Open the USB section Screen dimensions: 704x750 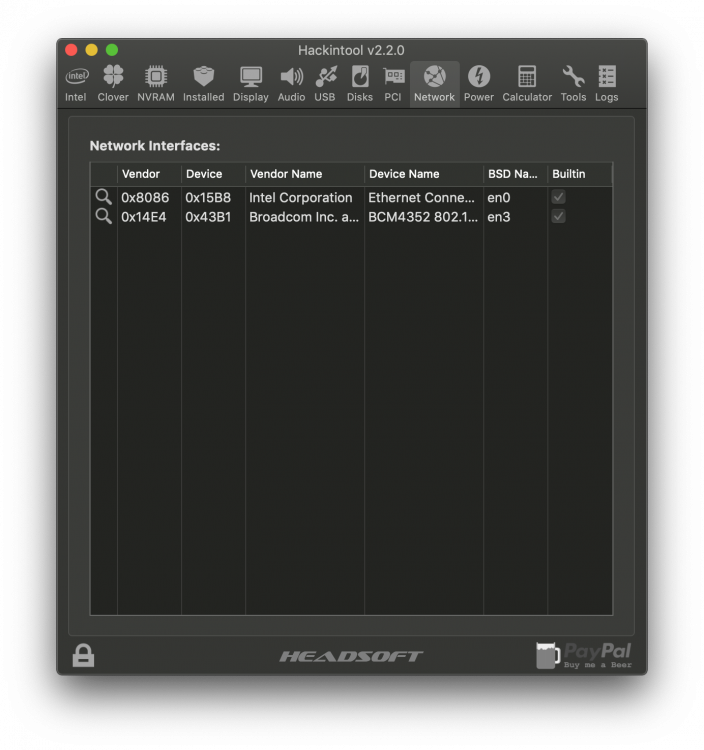325,84
